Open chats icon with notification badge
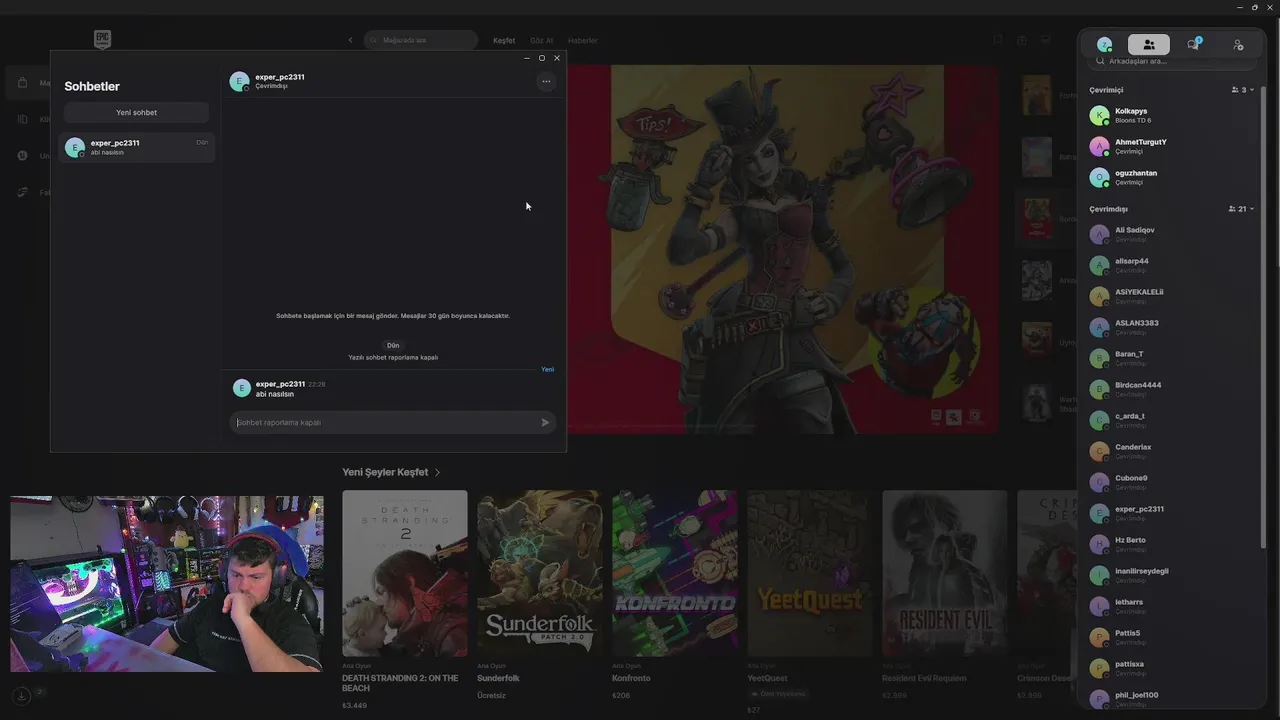1280x720 pixels. click(1193, 45)
